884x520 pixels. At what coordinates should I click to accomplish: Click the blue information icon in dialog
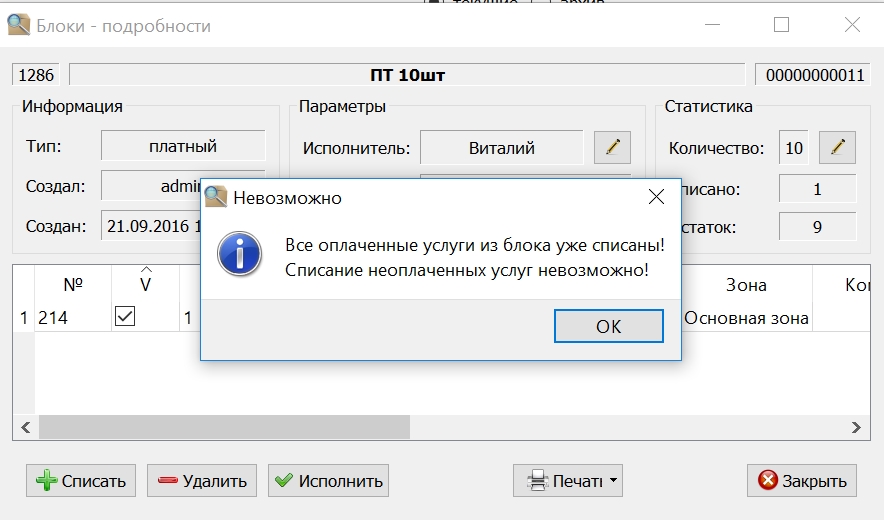[239, 254]
